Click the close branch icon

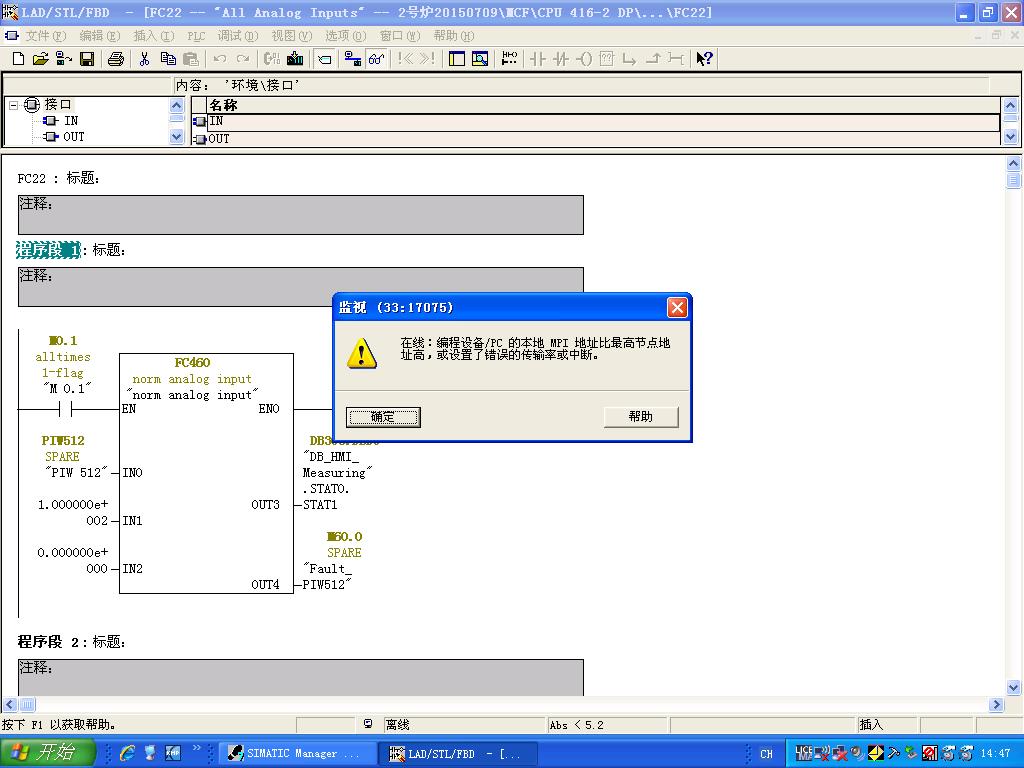pos(653,59)
